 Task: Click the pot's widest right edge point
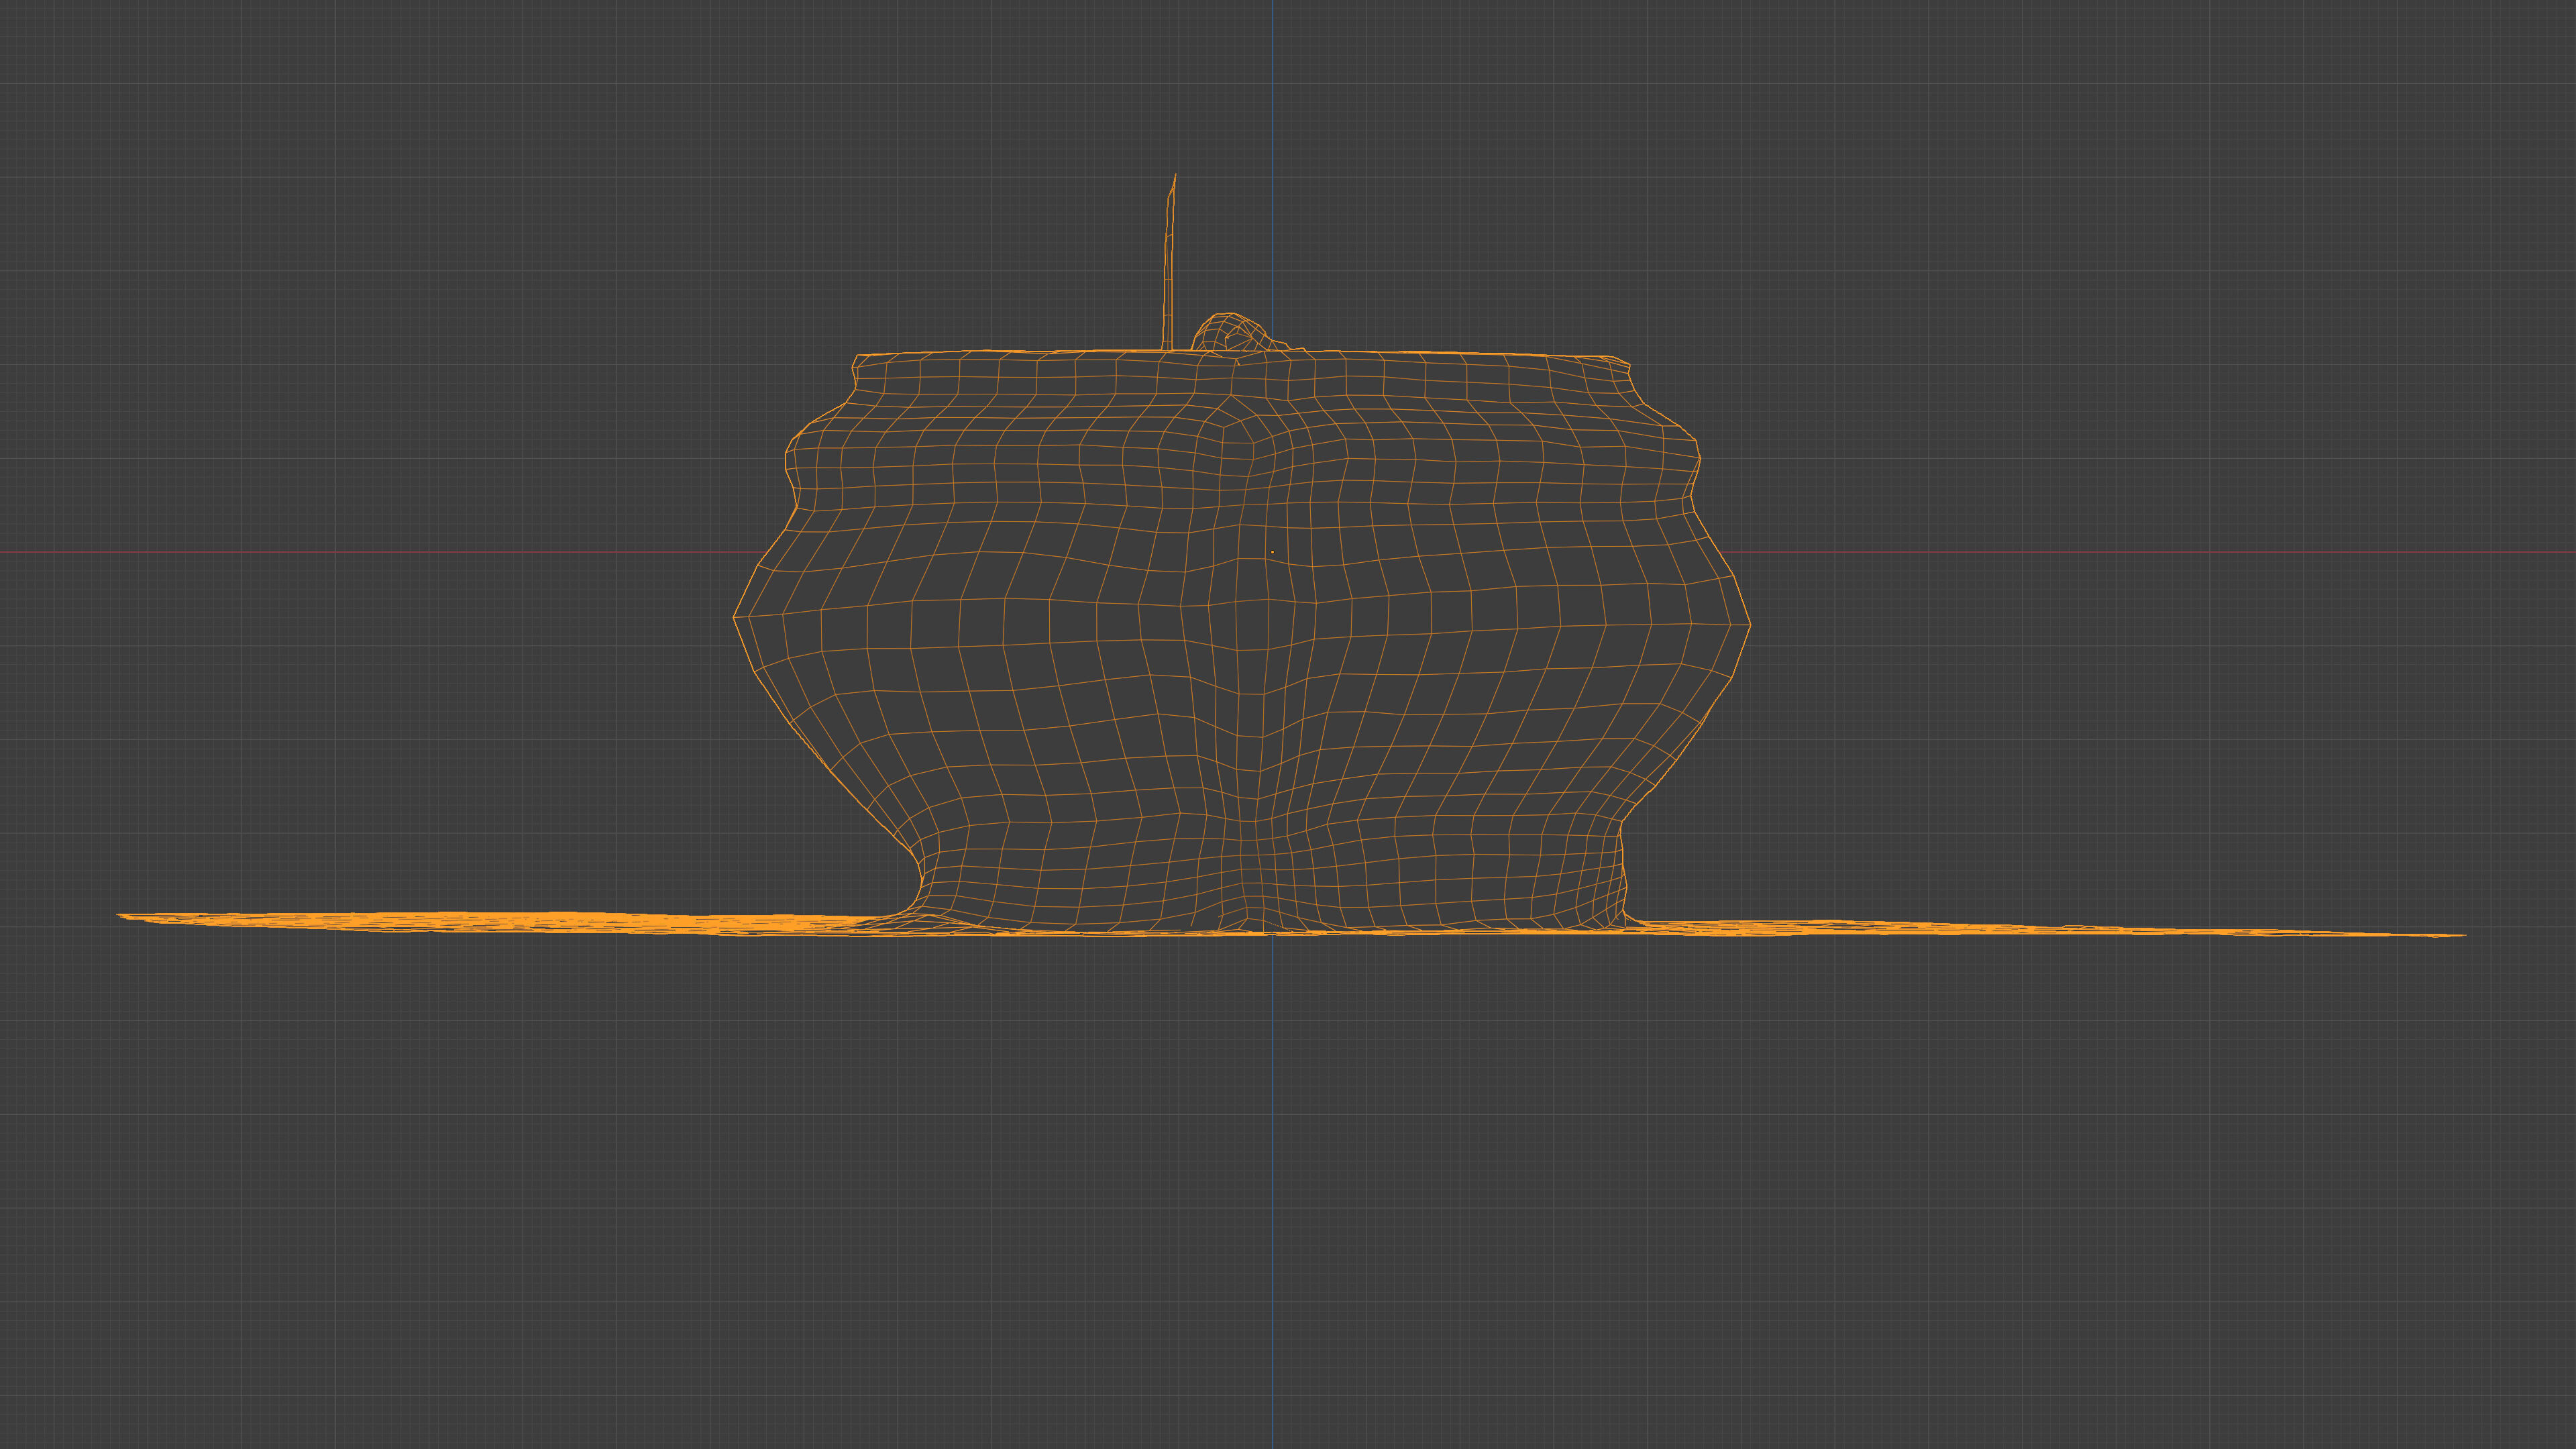coord(1749,624)
